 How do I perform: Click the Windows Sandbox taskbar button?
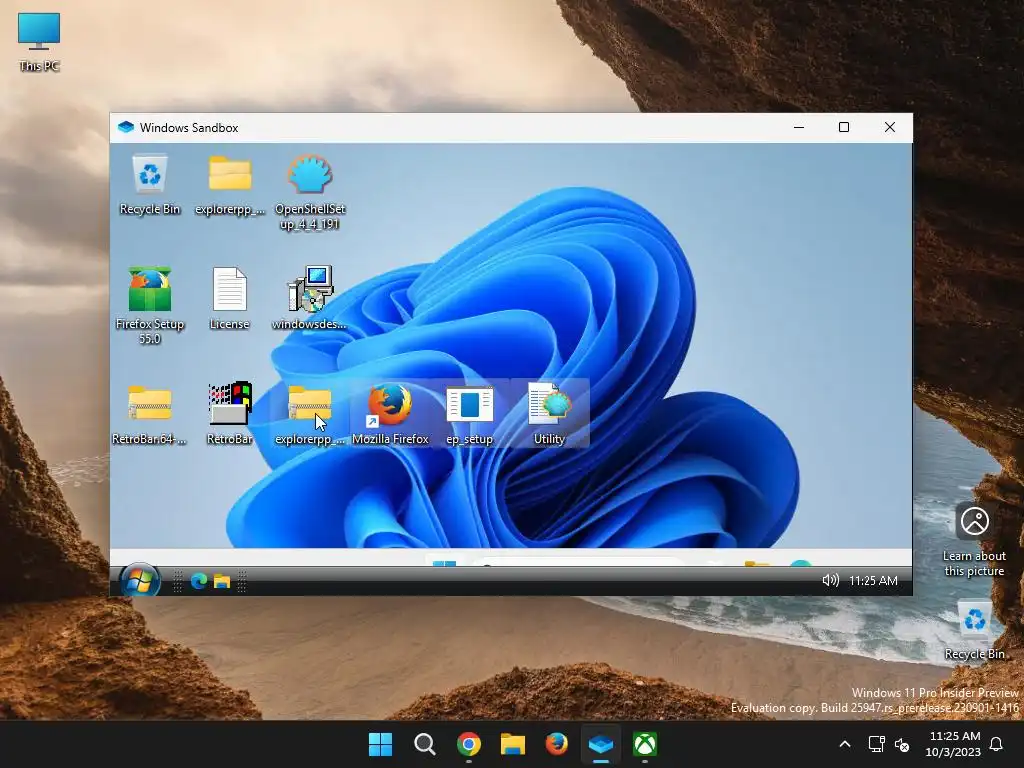click(x=601, y=744)
